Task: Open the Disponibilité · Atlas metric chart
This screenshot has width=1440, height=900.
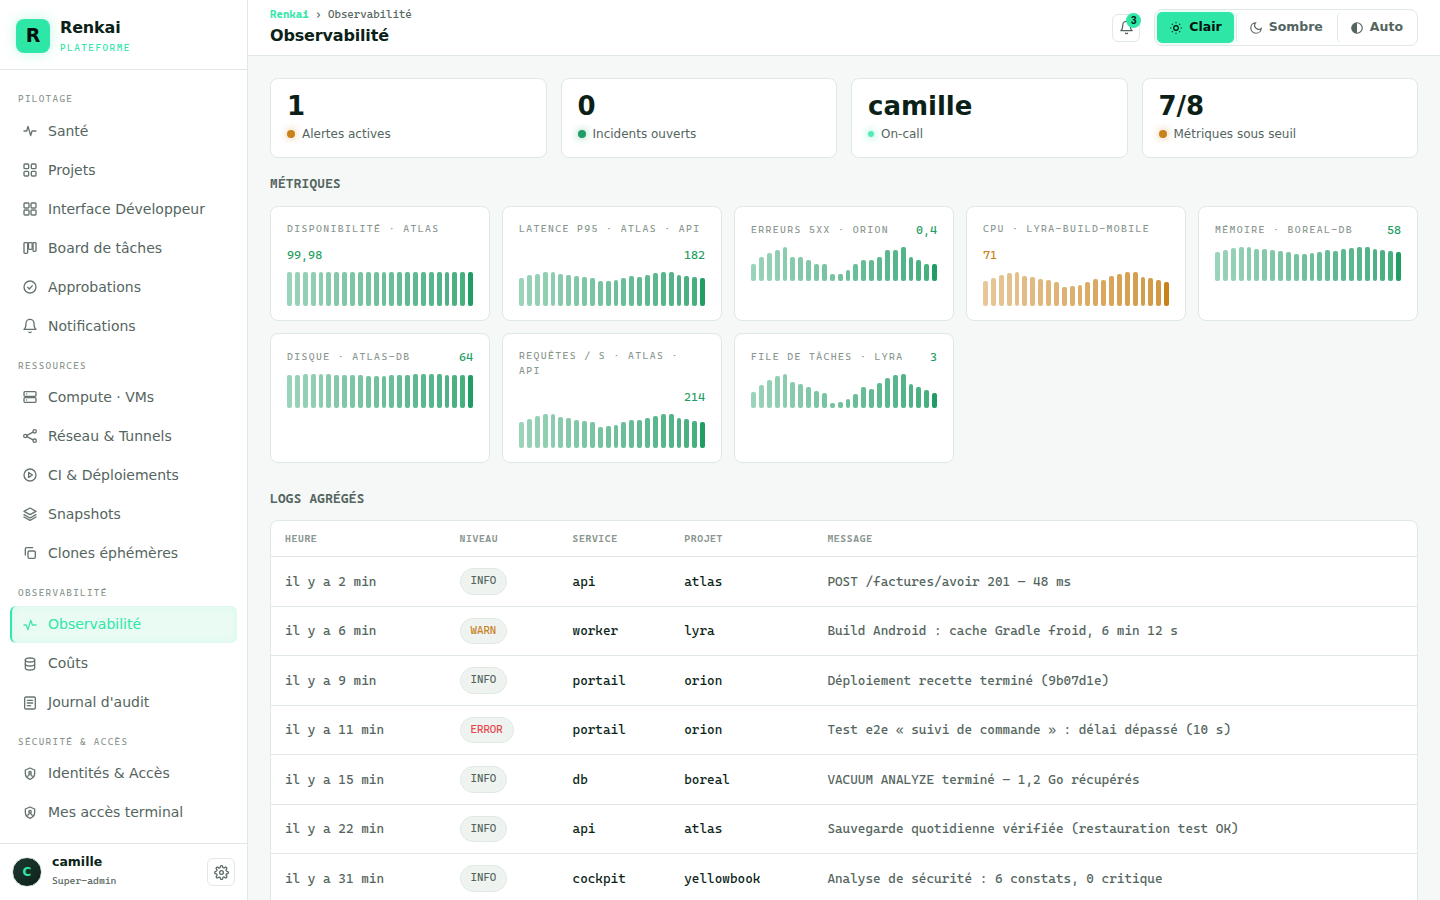Action: point(380,264)
